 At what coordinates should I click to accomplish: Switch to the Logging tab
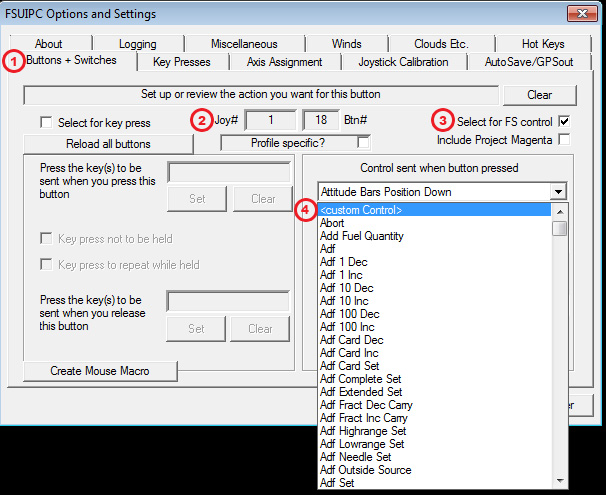(138, 44)
